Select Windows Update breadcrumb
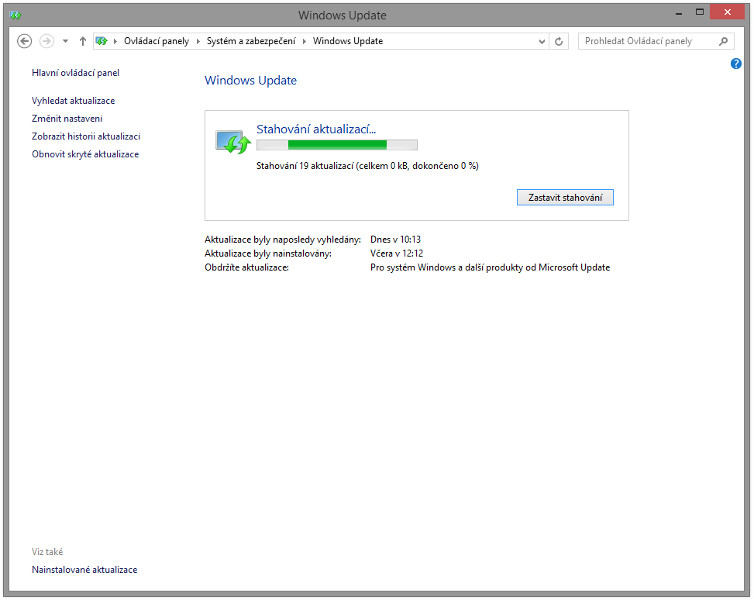754x600 pixels. click(x=348, y=41)
